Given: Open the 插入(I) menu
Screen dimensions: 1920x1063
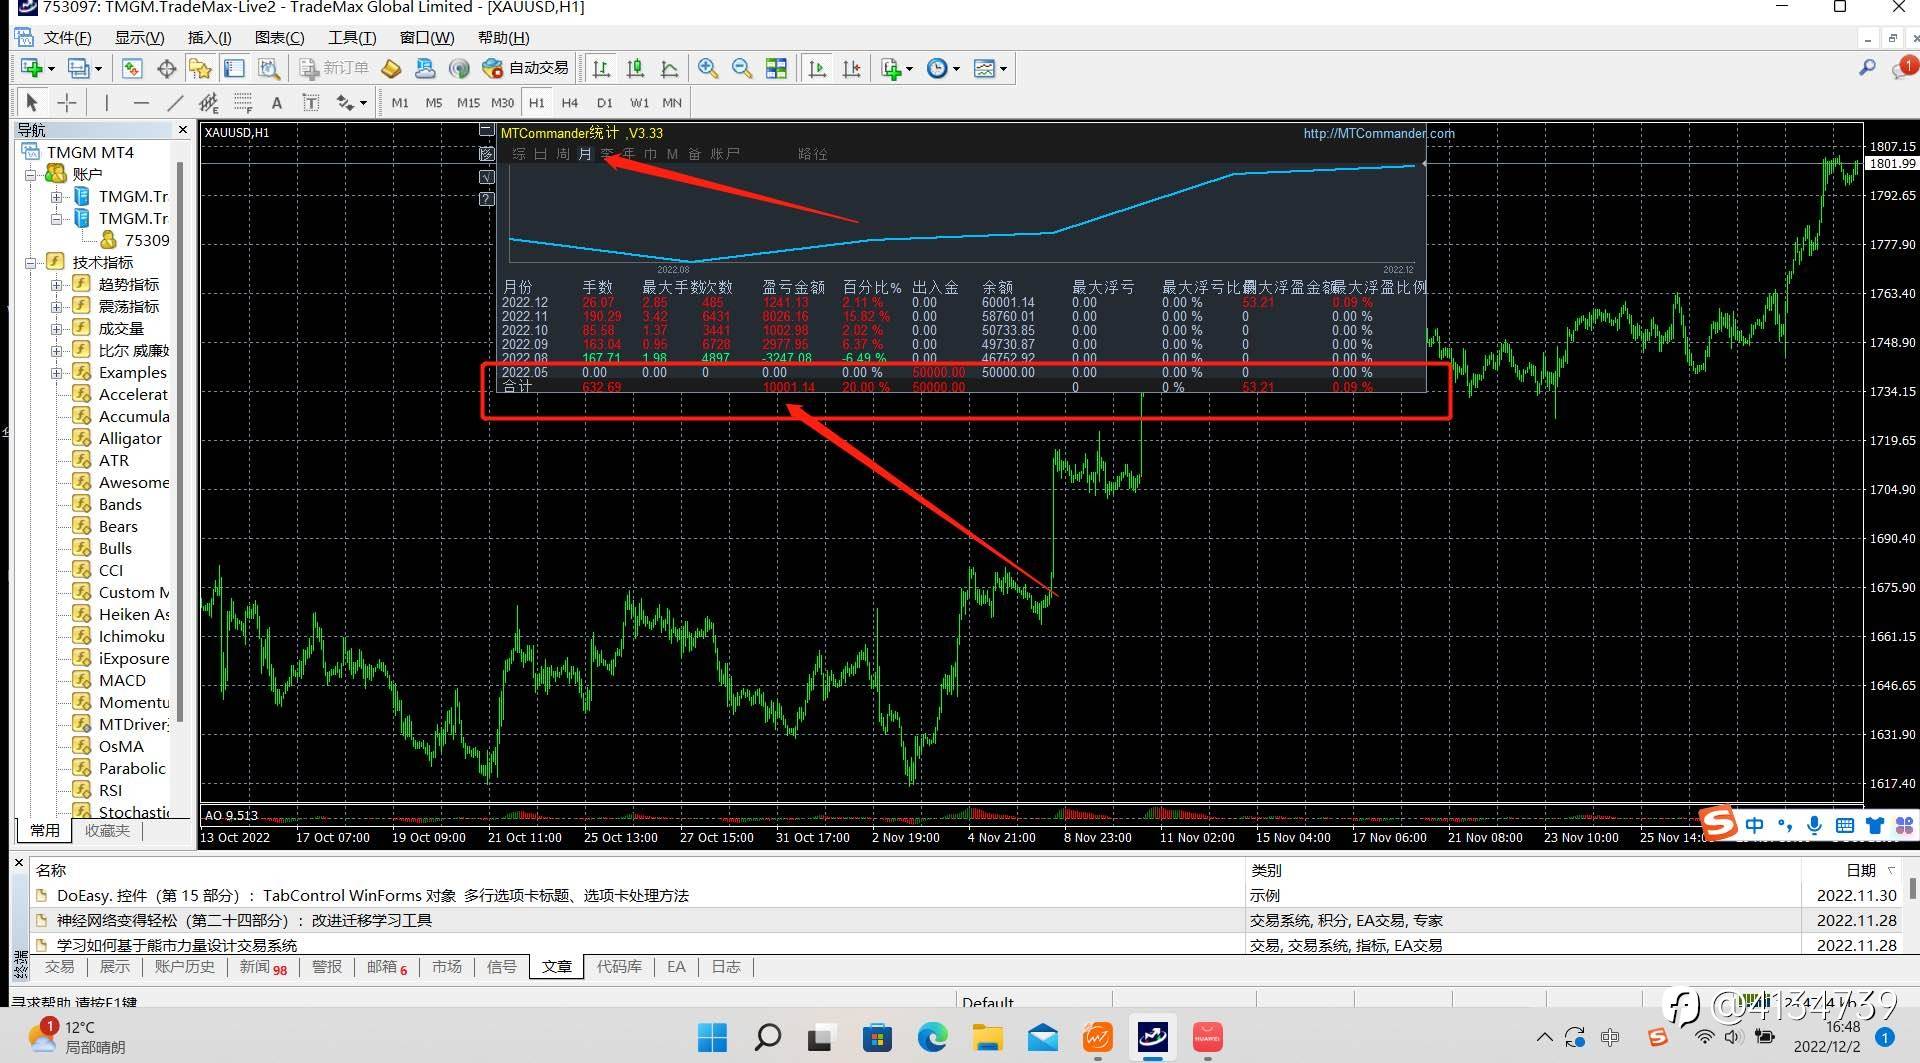Looking at the screenshot, I should pyautogui.click(x=209, y=37).
